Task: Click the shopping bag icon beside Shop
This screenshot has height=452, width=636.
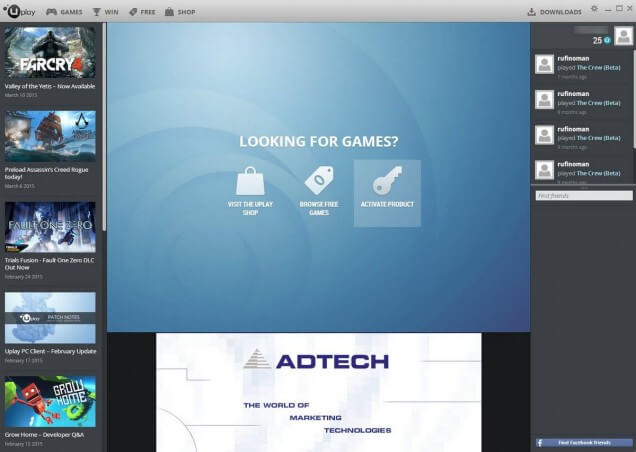Action: pyautogui.click(x=169, y=12)
